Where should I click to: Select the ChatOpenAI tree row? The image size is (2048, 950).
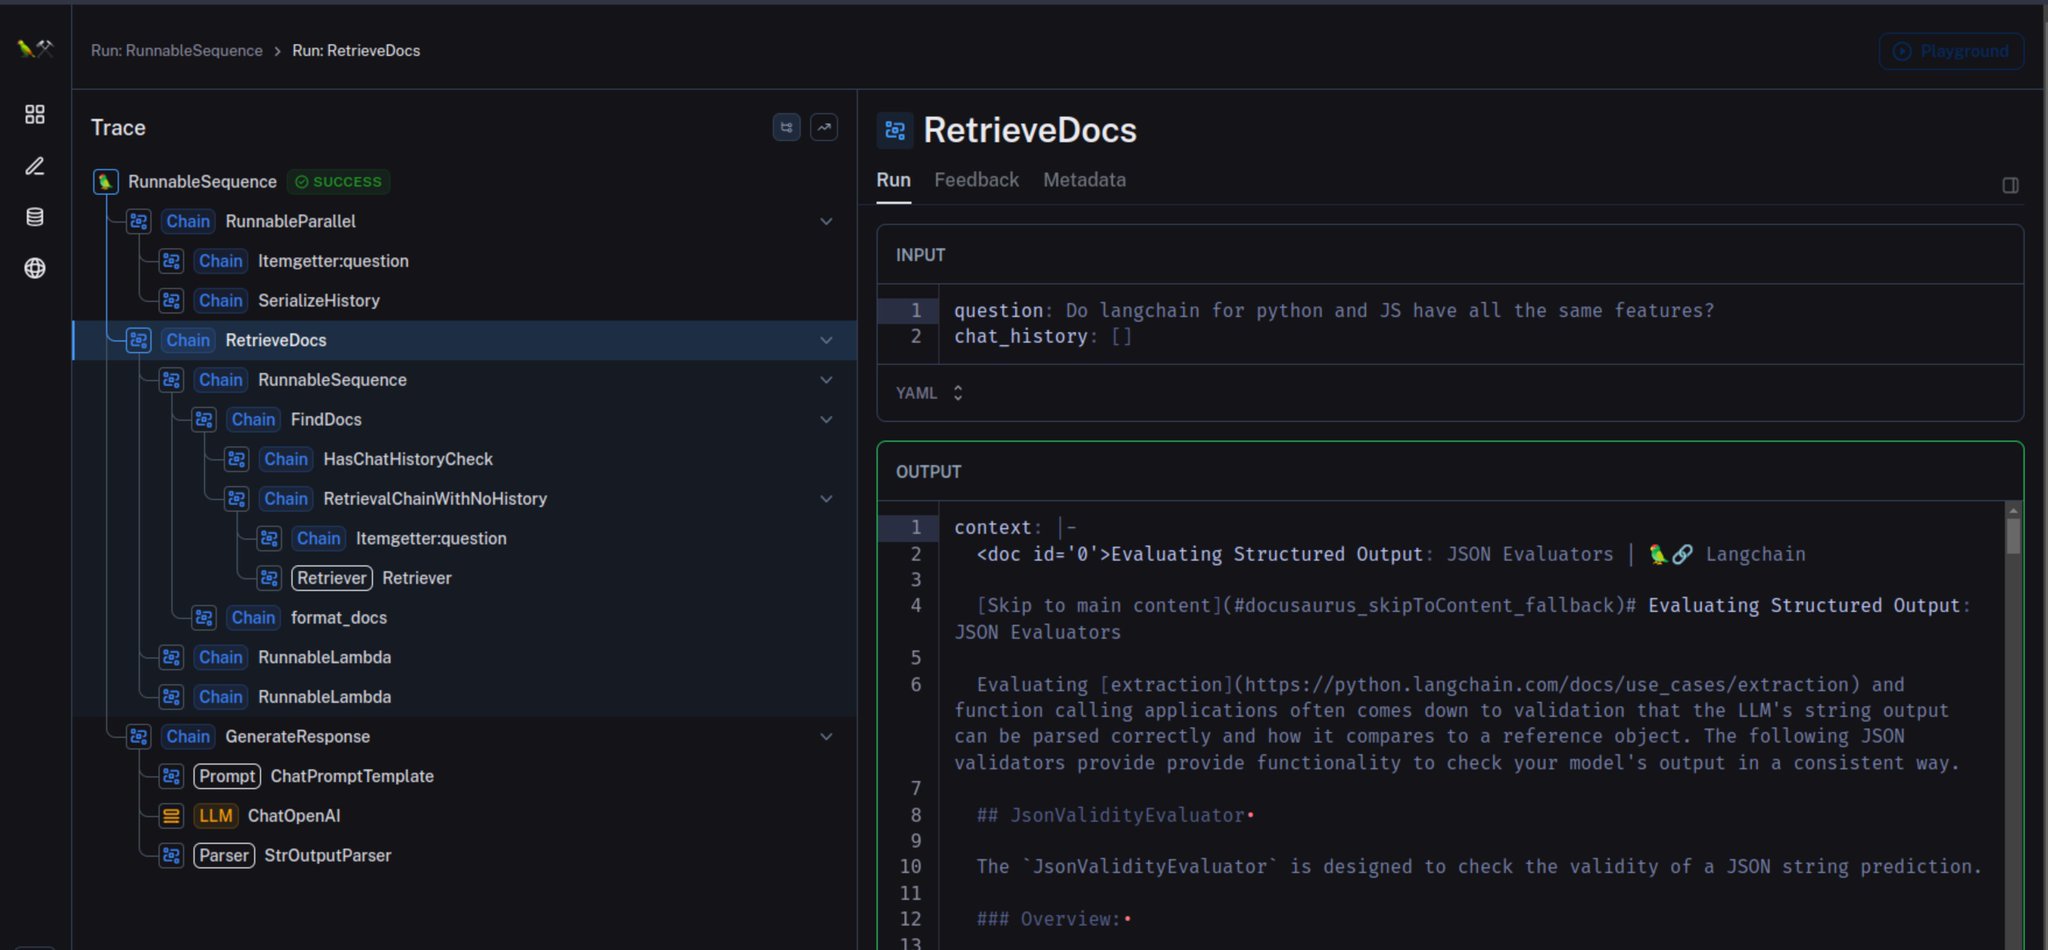465,816
